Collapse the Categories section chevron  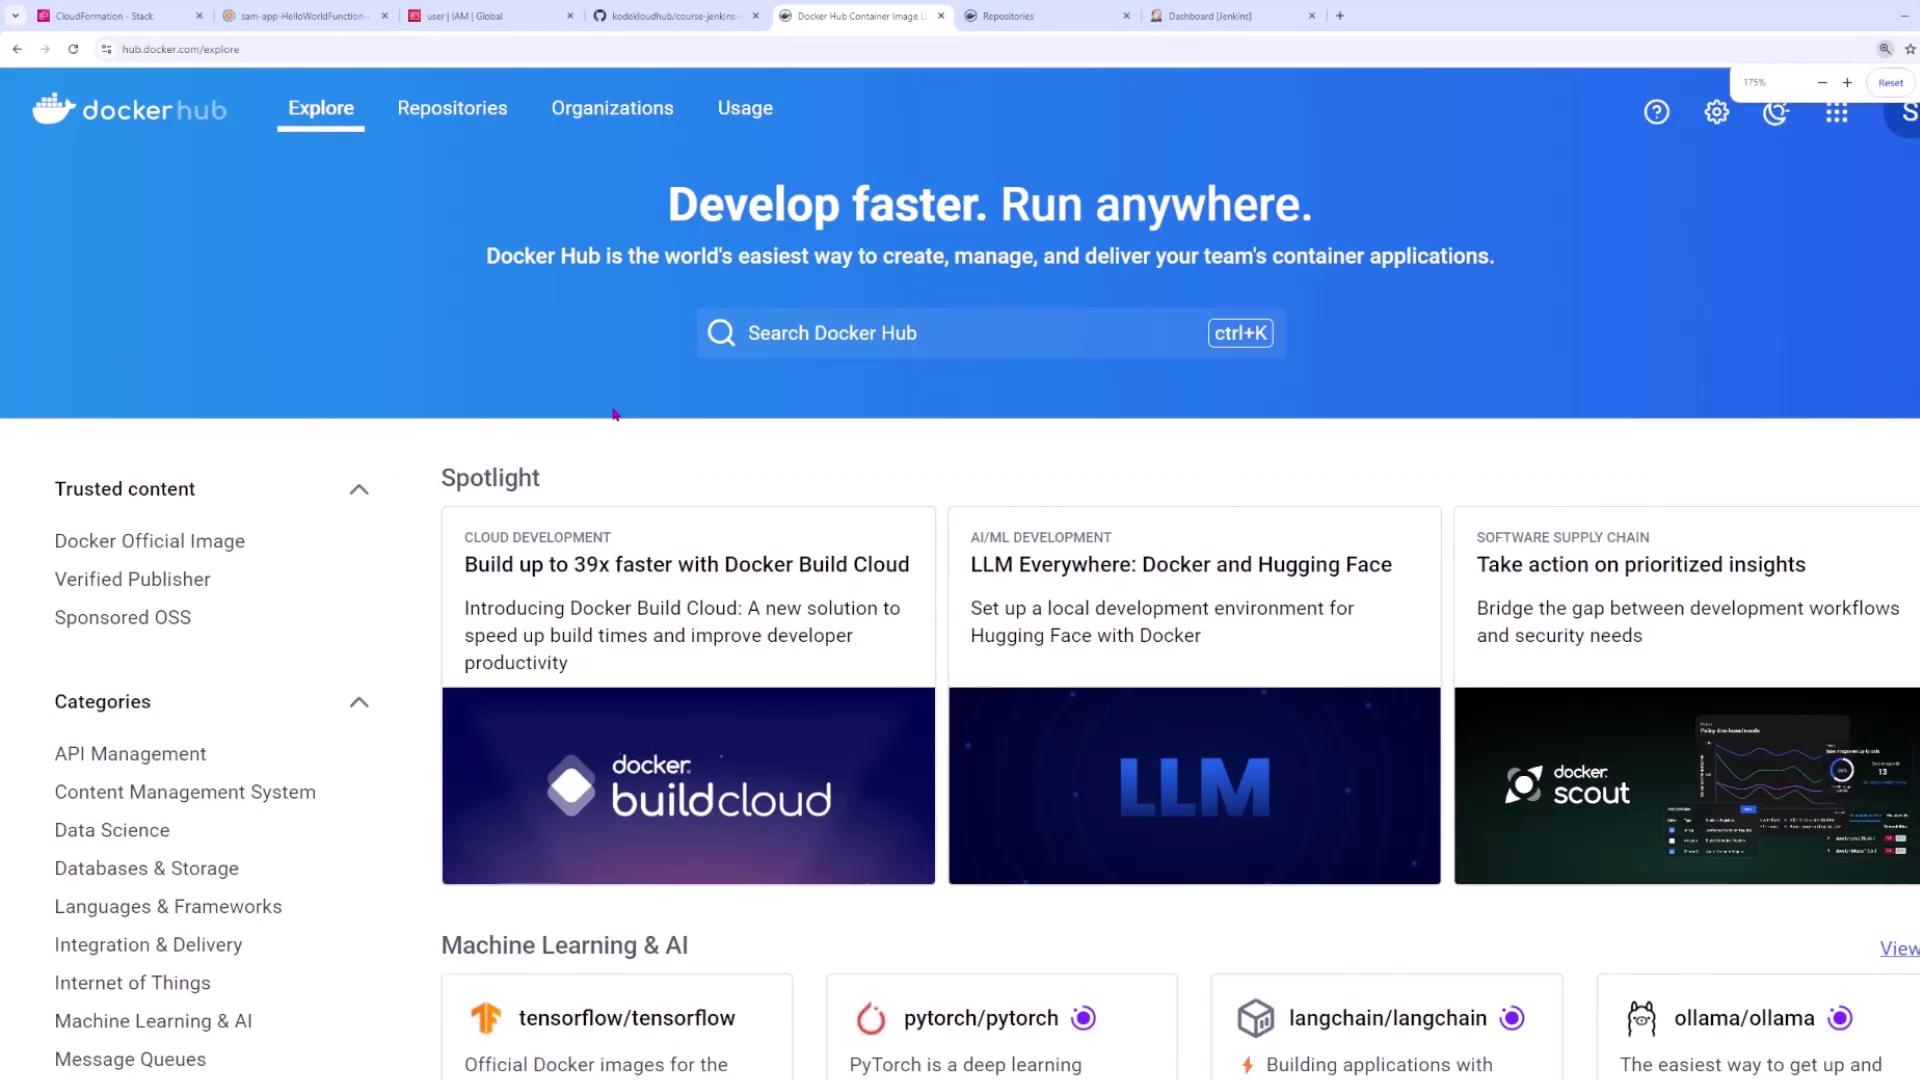[x=359, y=702]
